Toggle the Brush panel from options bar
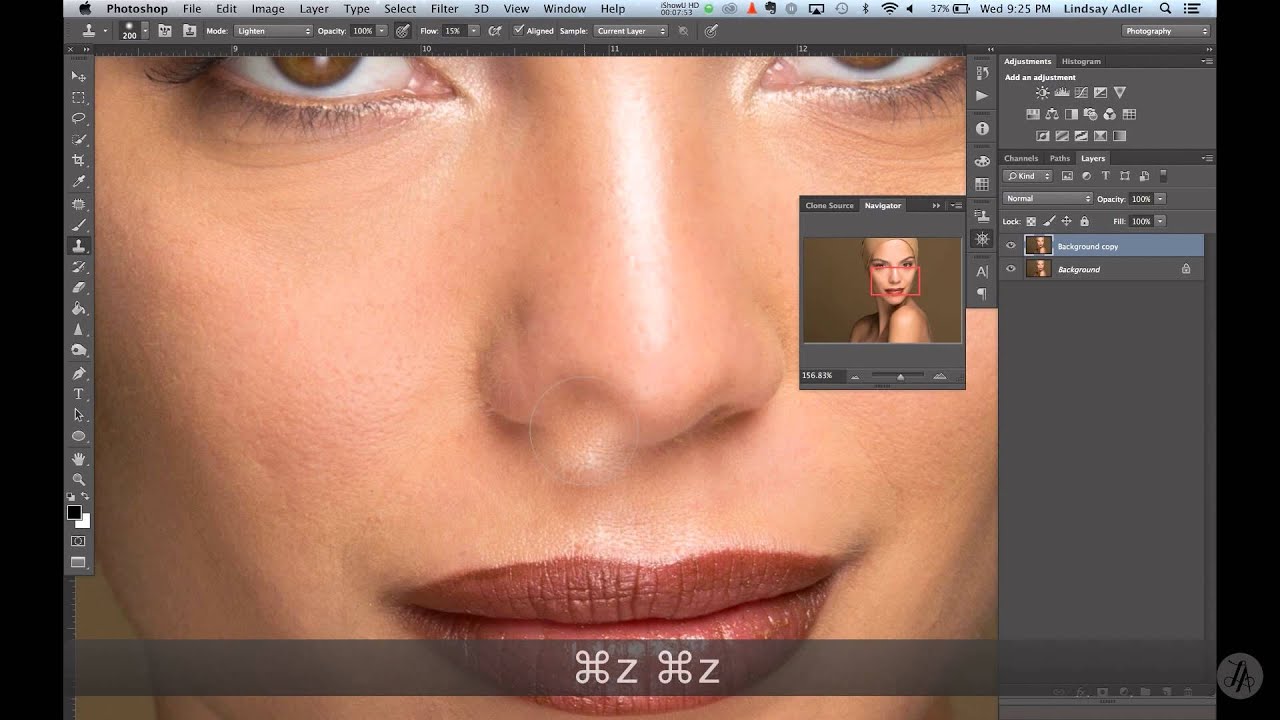Viewport: 1280px width, 720px height. point(164,31)
